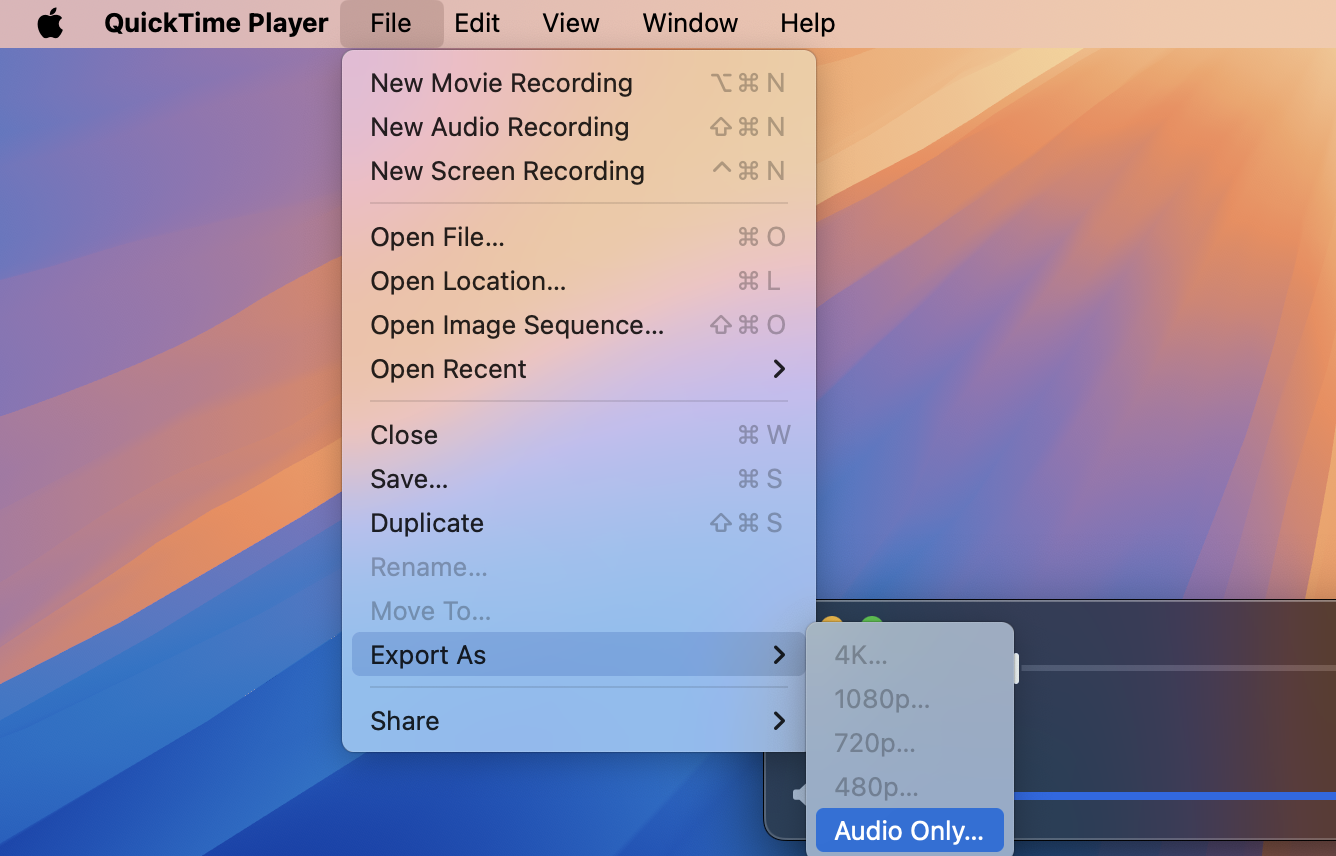Image resolution: width=1336 pixels, height=856 pixels.
Task: Expand the Export As submenu arrow
Action: (779, 655)
